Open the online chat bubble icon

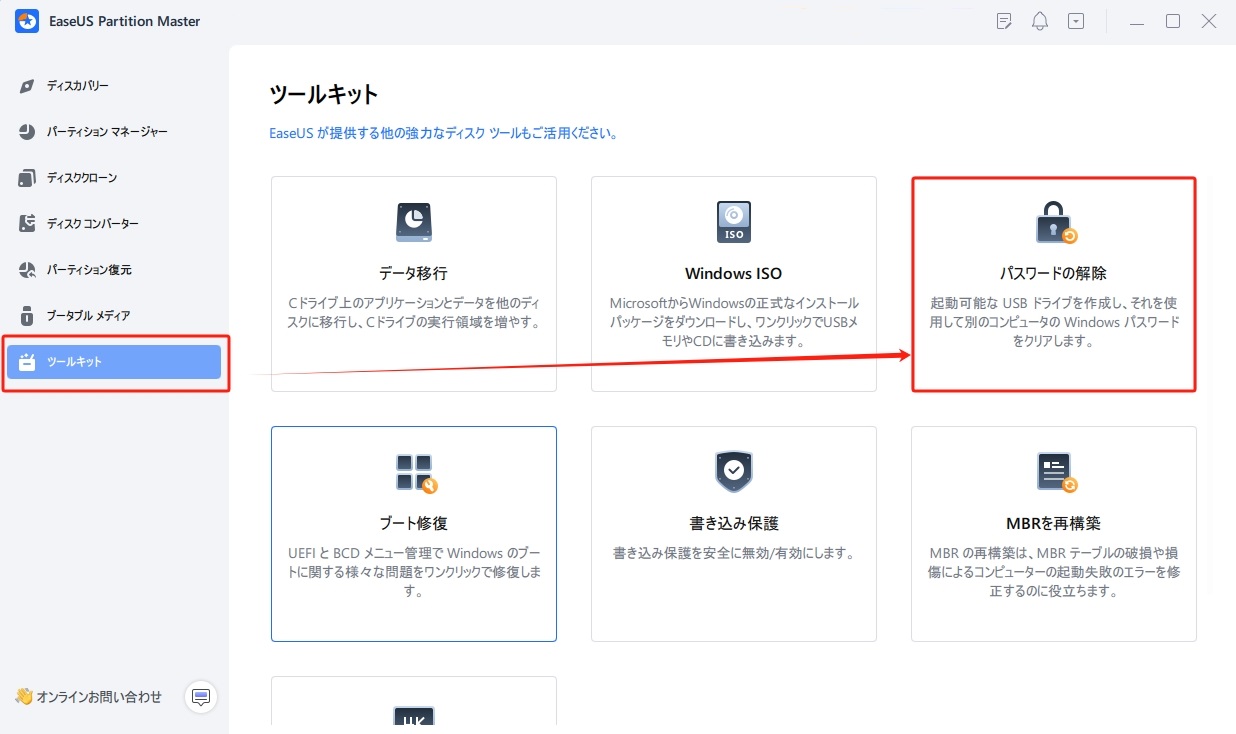pyautogui.click(x=201, y=697)
